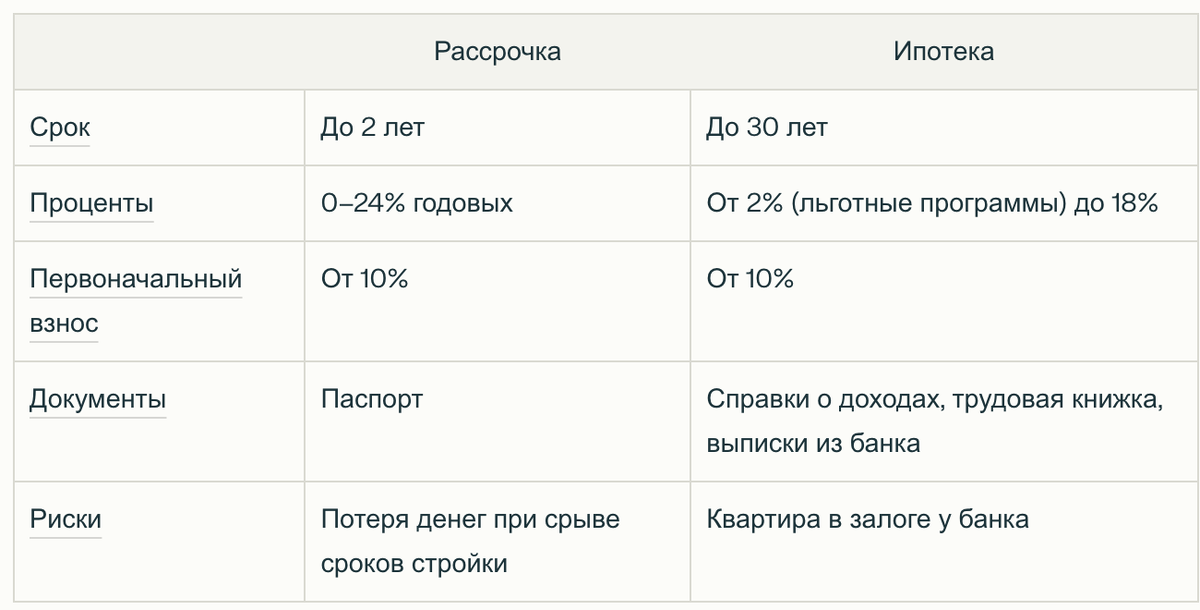This screenshot has width=1200, height=610.
Task: Click Квартира в залоге у банка cell
Action: (867, 520)
